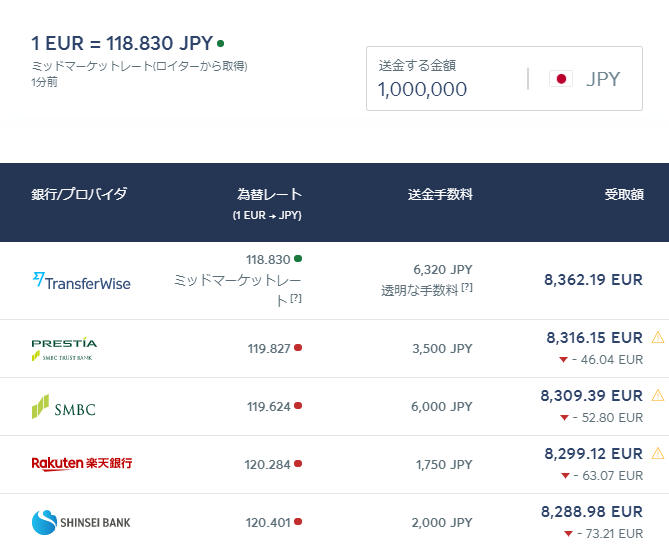Image resolution: width=669 pixels, height=544 pixels.
Task: Click the (1 EUR → JPY) subheader
Action: [267, 215]
